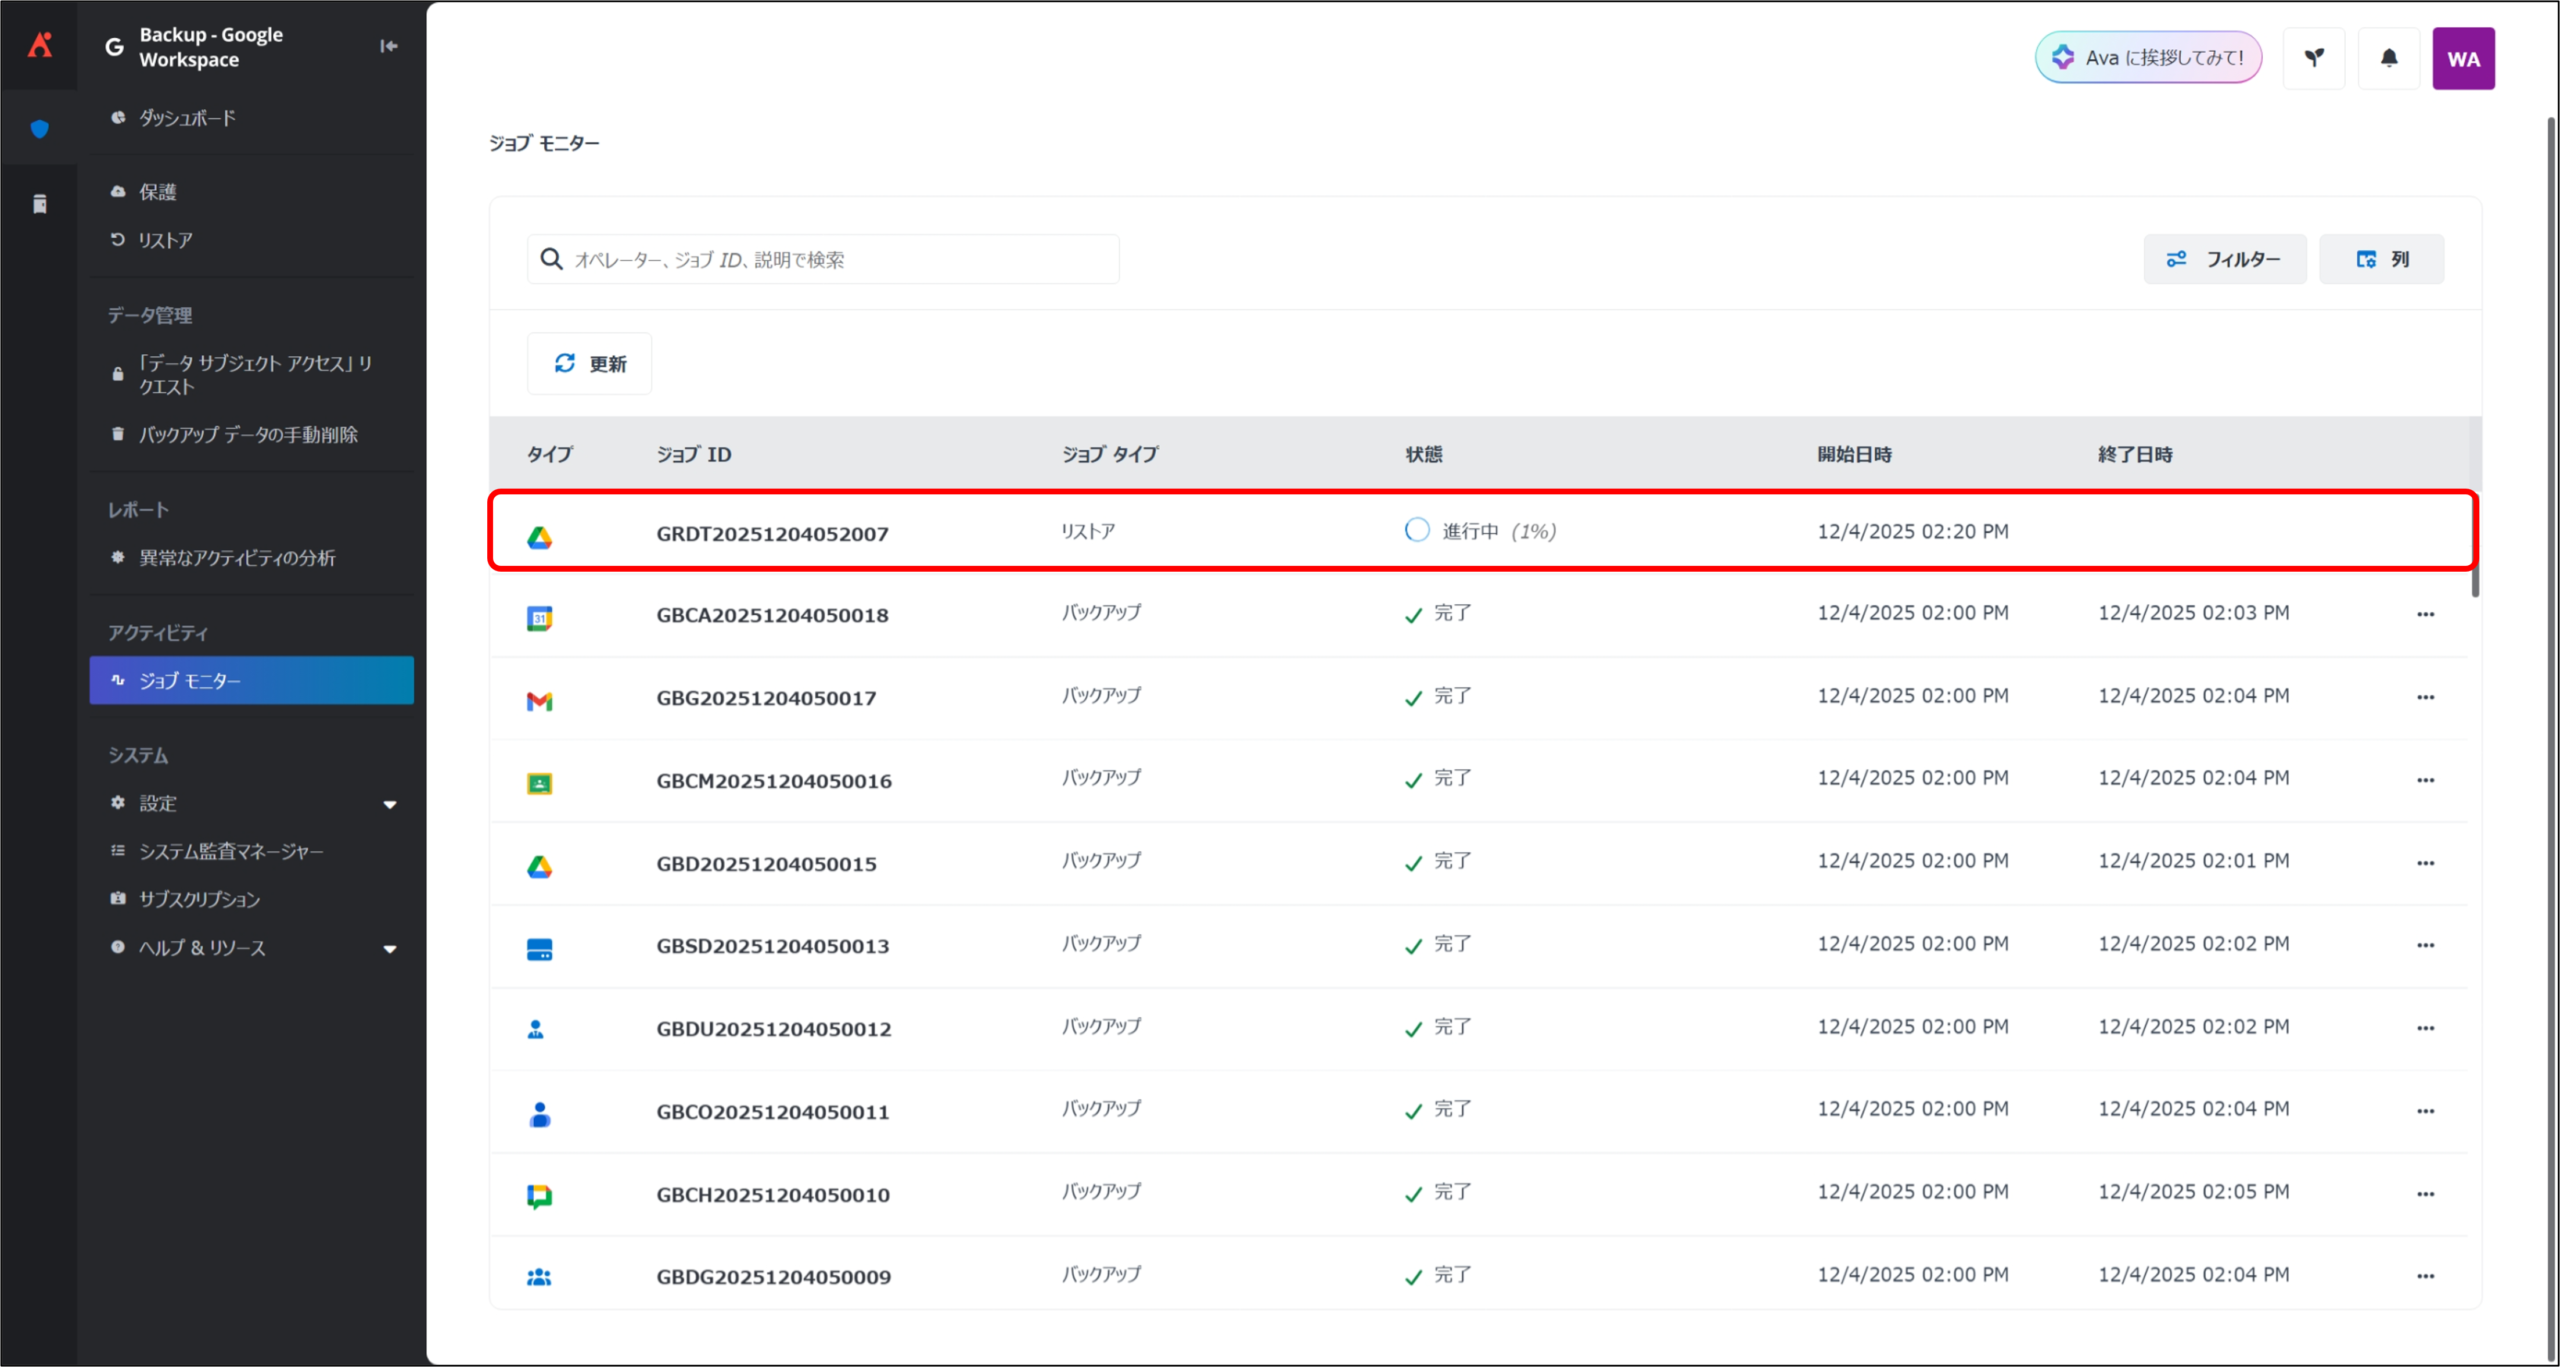Open more options for job GBDG20251204050009
This screenshot has width=2560, height=1367.
[2425, 1276]
